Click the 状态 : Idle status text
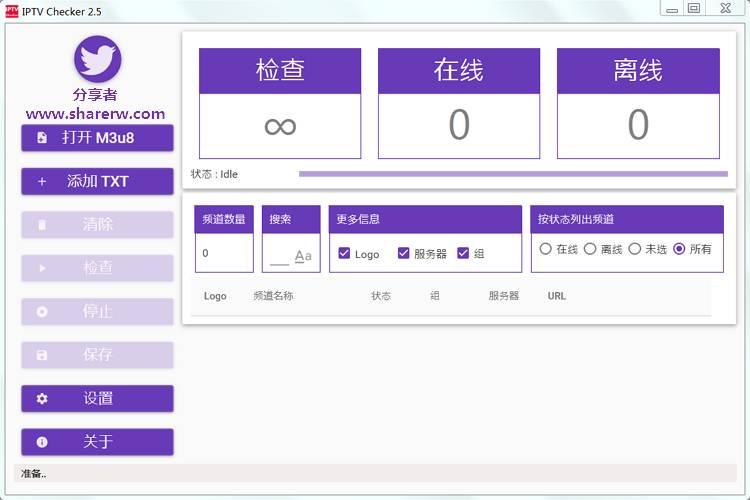The height and width of the screenshot is (500, 750). pos(214,174)
